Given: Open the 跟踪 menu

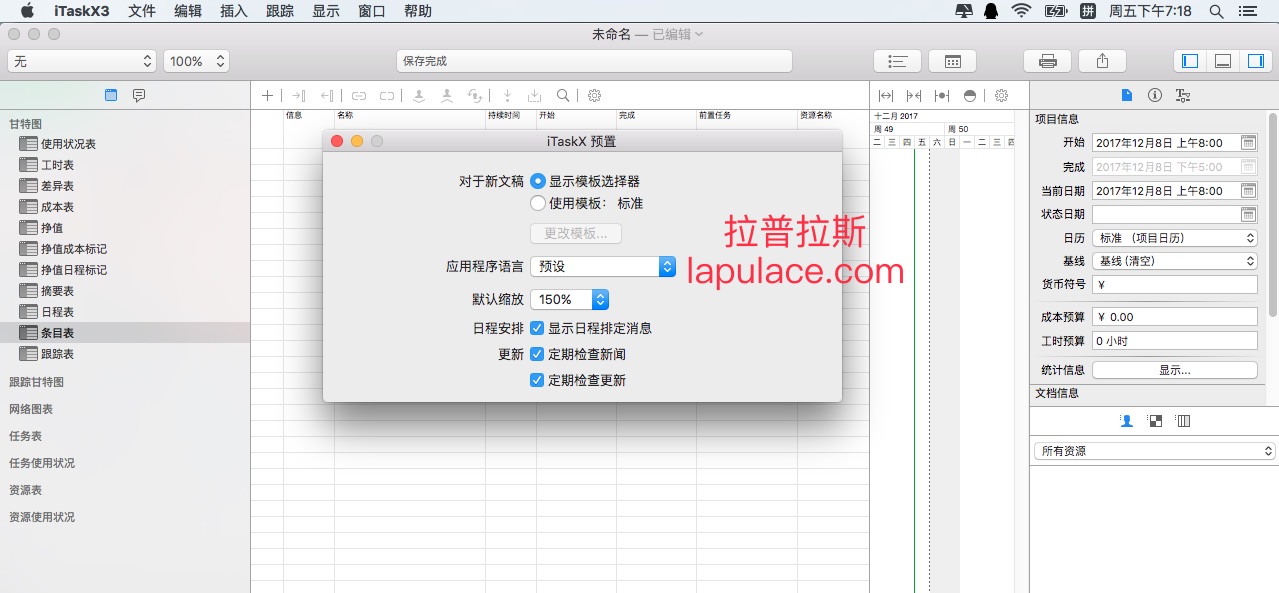Looking at the screenshot, I should [280, 11].
